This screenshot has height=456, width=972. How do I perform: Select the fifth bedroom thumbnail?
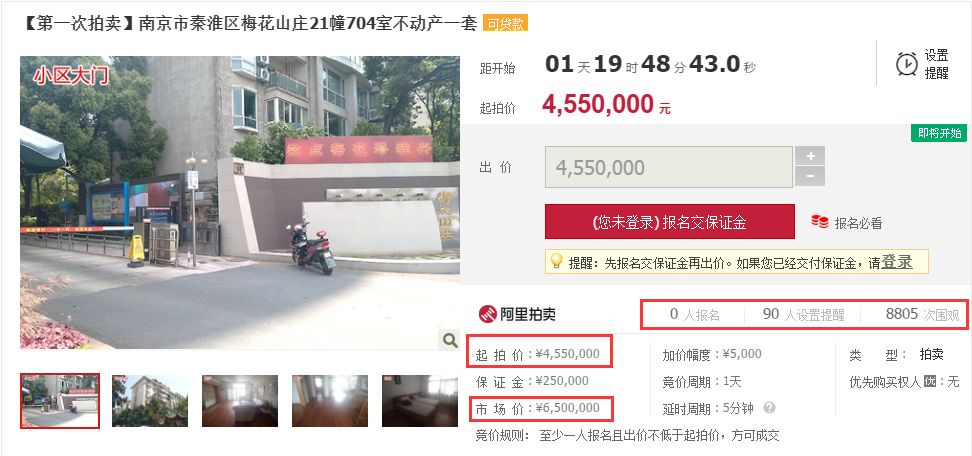tap(420, 401)
